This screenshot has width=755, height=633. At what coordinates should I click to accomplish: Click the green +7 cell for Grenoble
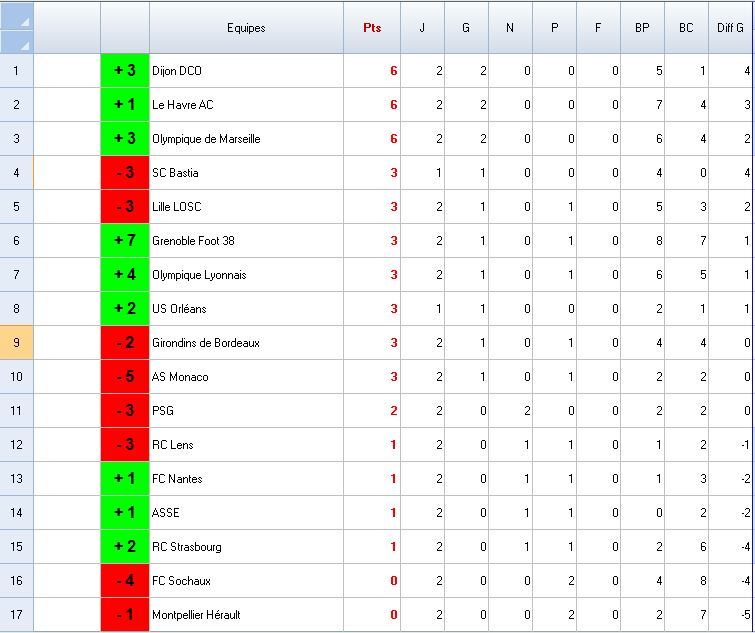click(125, 241)
